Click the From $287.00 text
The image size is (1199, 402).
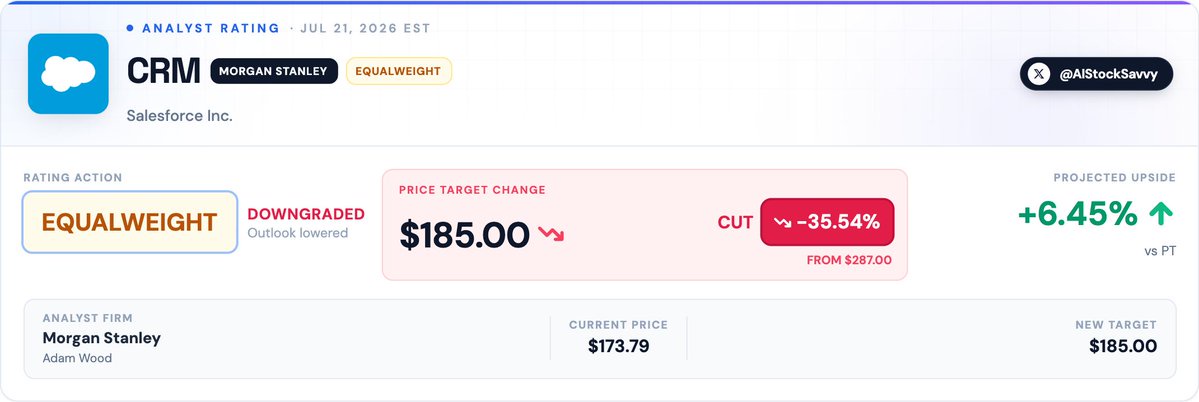(849, 260)
